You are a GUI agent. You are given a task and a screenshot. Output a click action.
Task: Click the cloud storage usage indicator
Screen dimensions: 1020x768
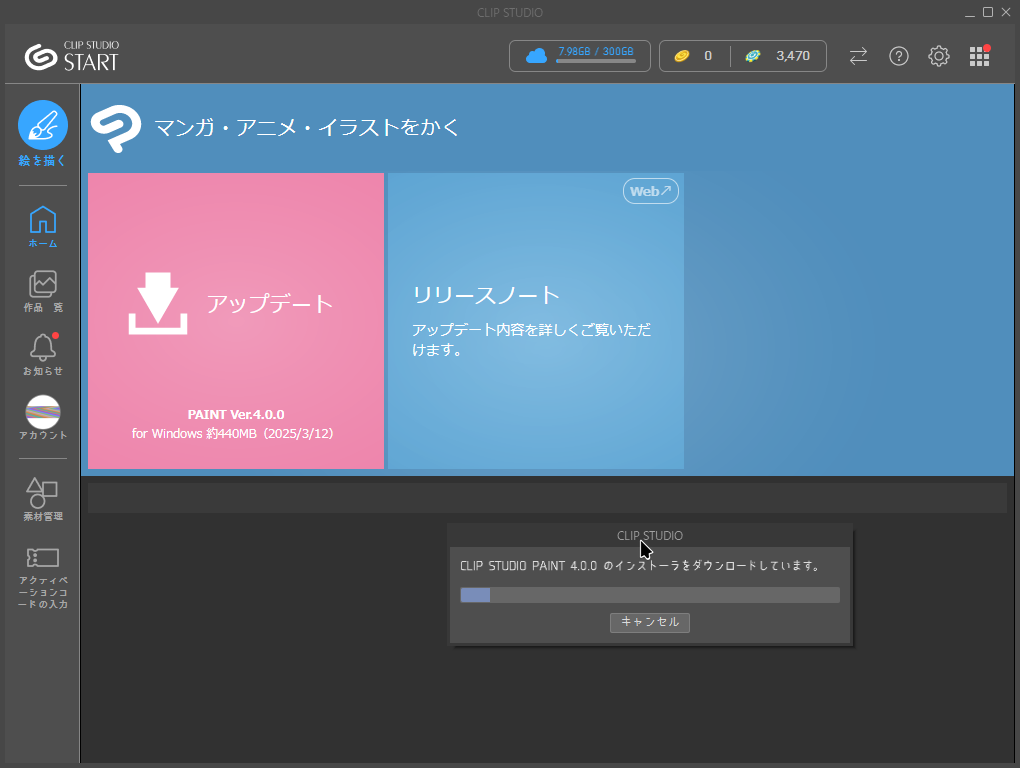(580, 56)
